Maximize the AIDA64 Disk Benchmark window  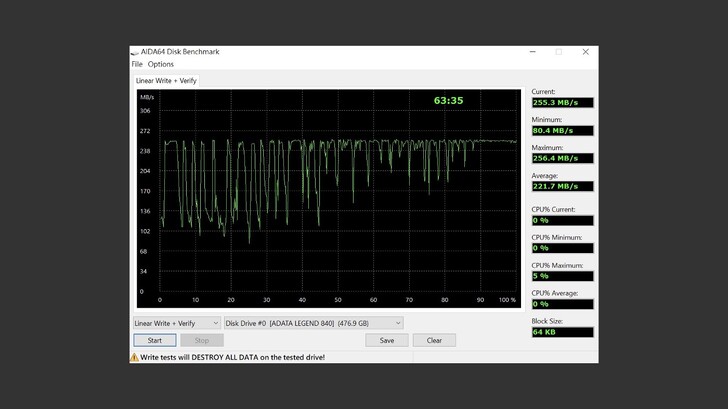point(558,52)
